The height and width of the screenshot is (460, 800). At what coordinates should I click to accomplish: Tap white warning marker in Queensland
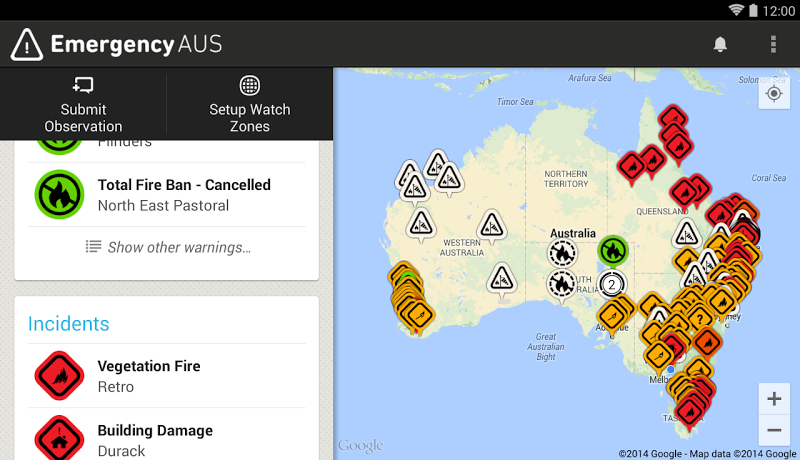(686, 235)
